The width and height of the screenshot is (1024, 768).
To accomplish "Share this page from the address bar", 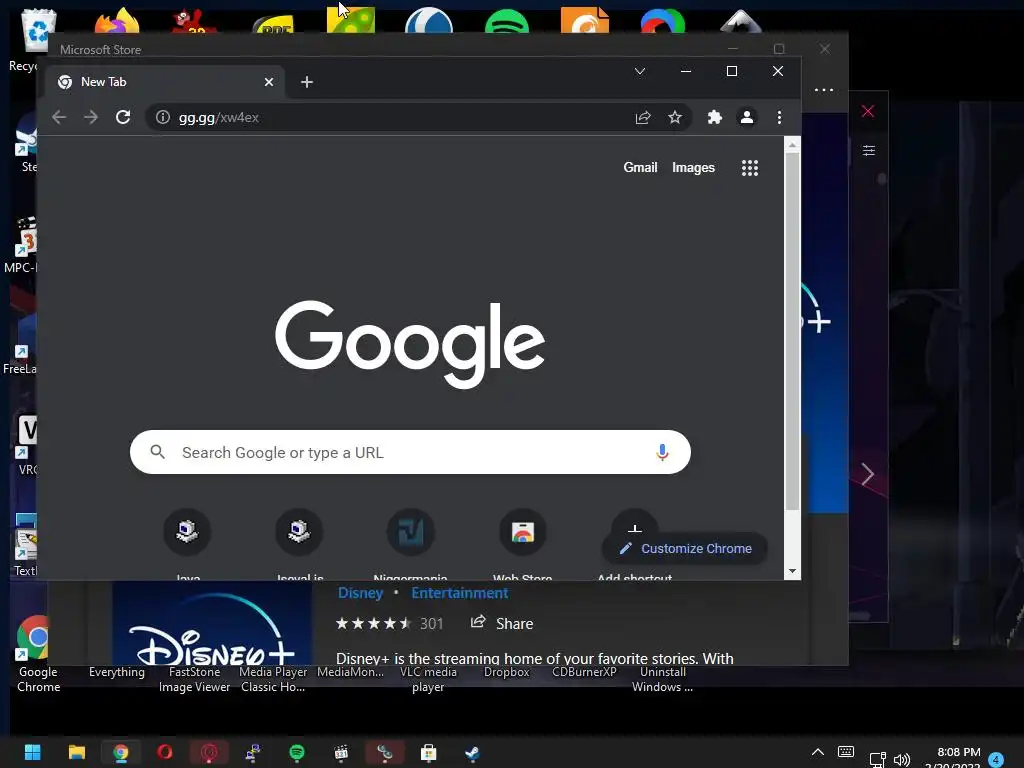I will coord(643,118).
